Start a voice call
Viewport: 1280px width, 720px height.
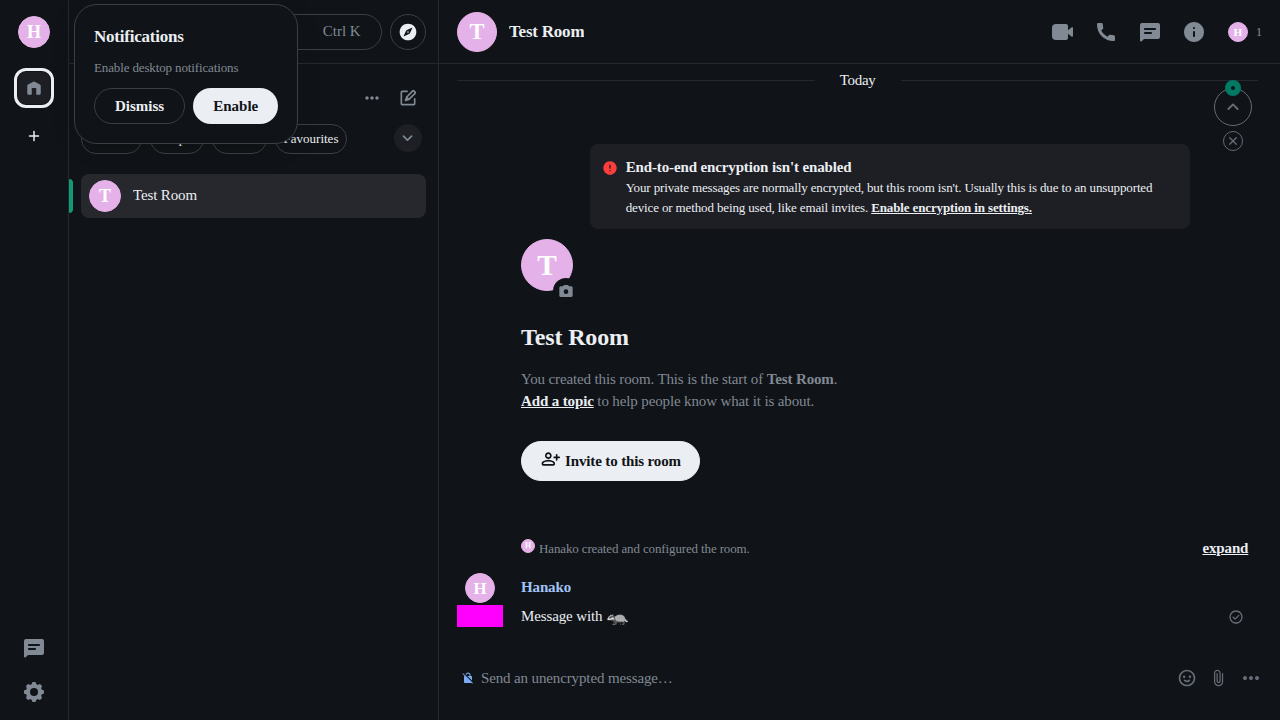(x=1106, y=32)
